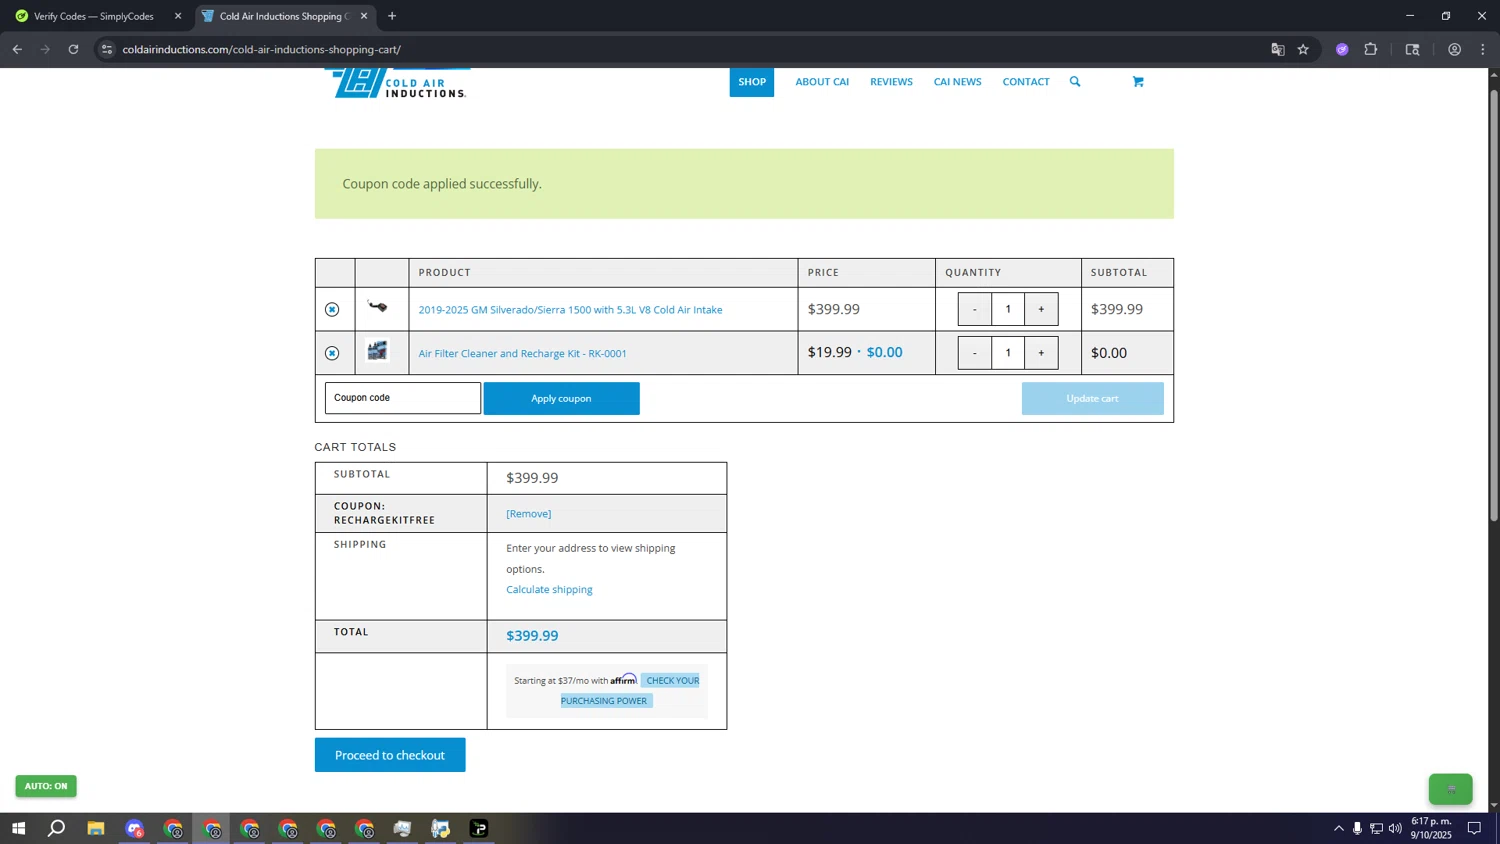Click the Calculate shipping link

tap(549, 590)
